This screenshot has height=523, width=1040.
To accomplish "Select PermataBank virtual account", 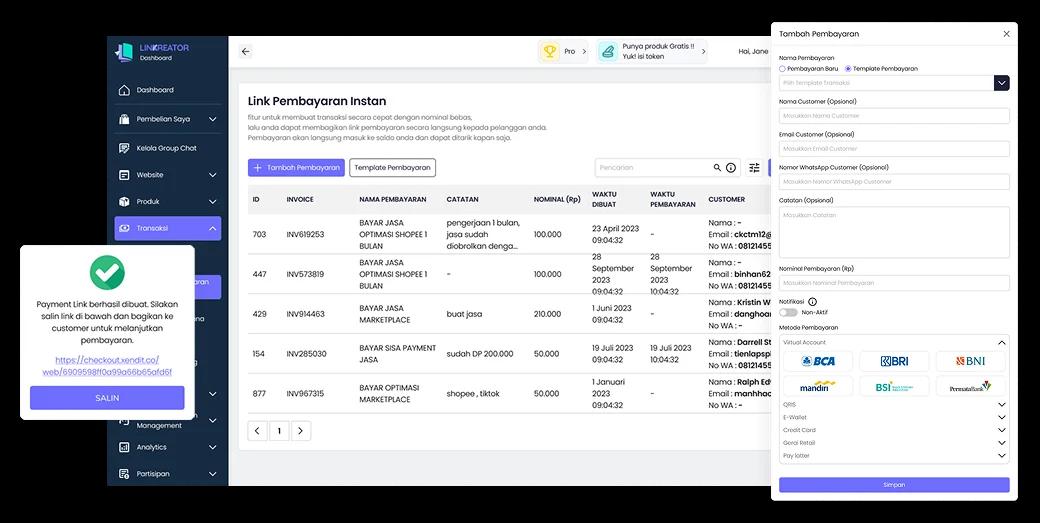I will [970, 386].
